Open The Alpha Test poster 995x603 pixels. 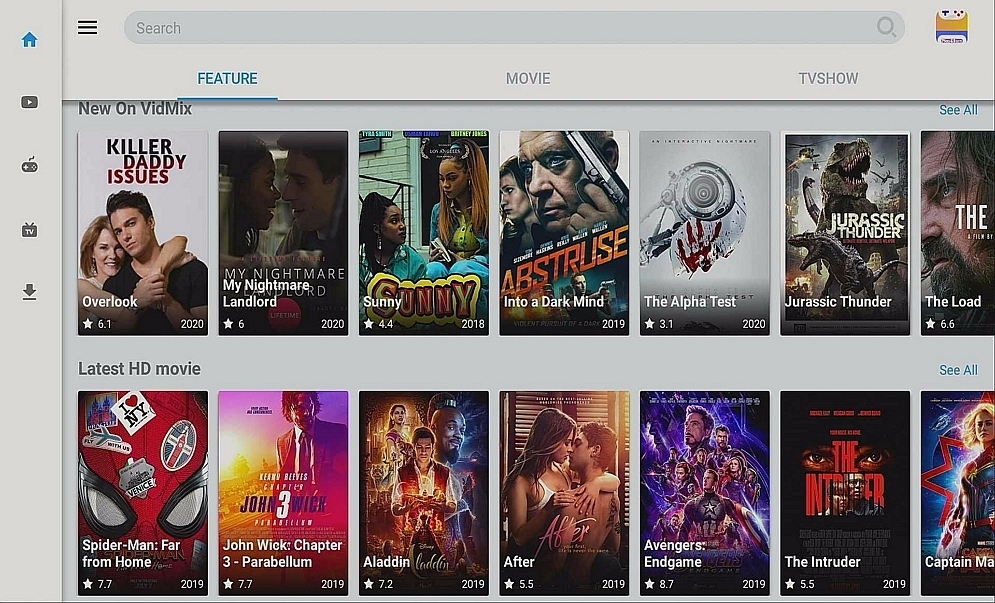[704, 233]
